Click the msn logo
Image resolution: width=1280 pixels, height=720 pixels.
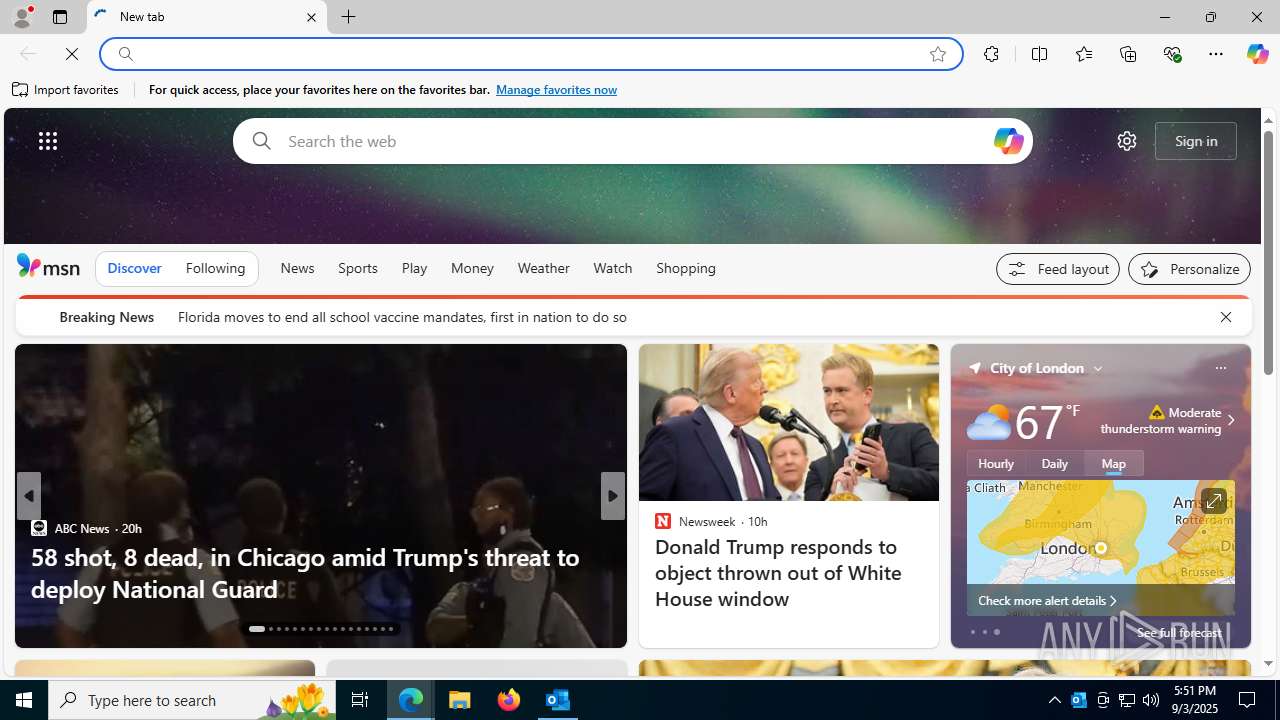point(48,266)
